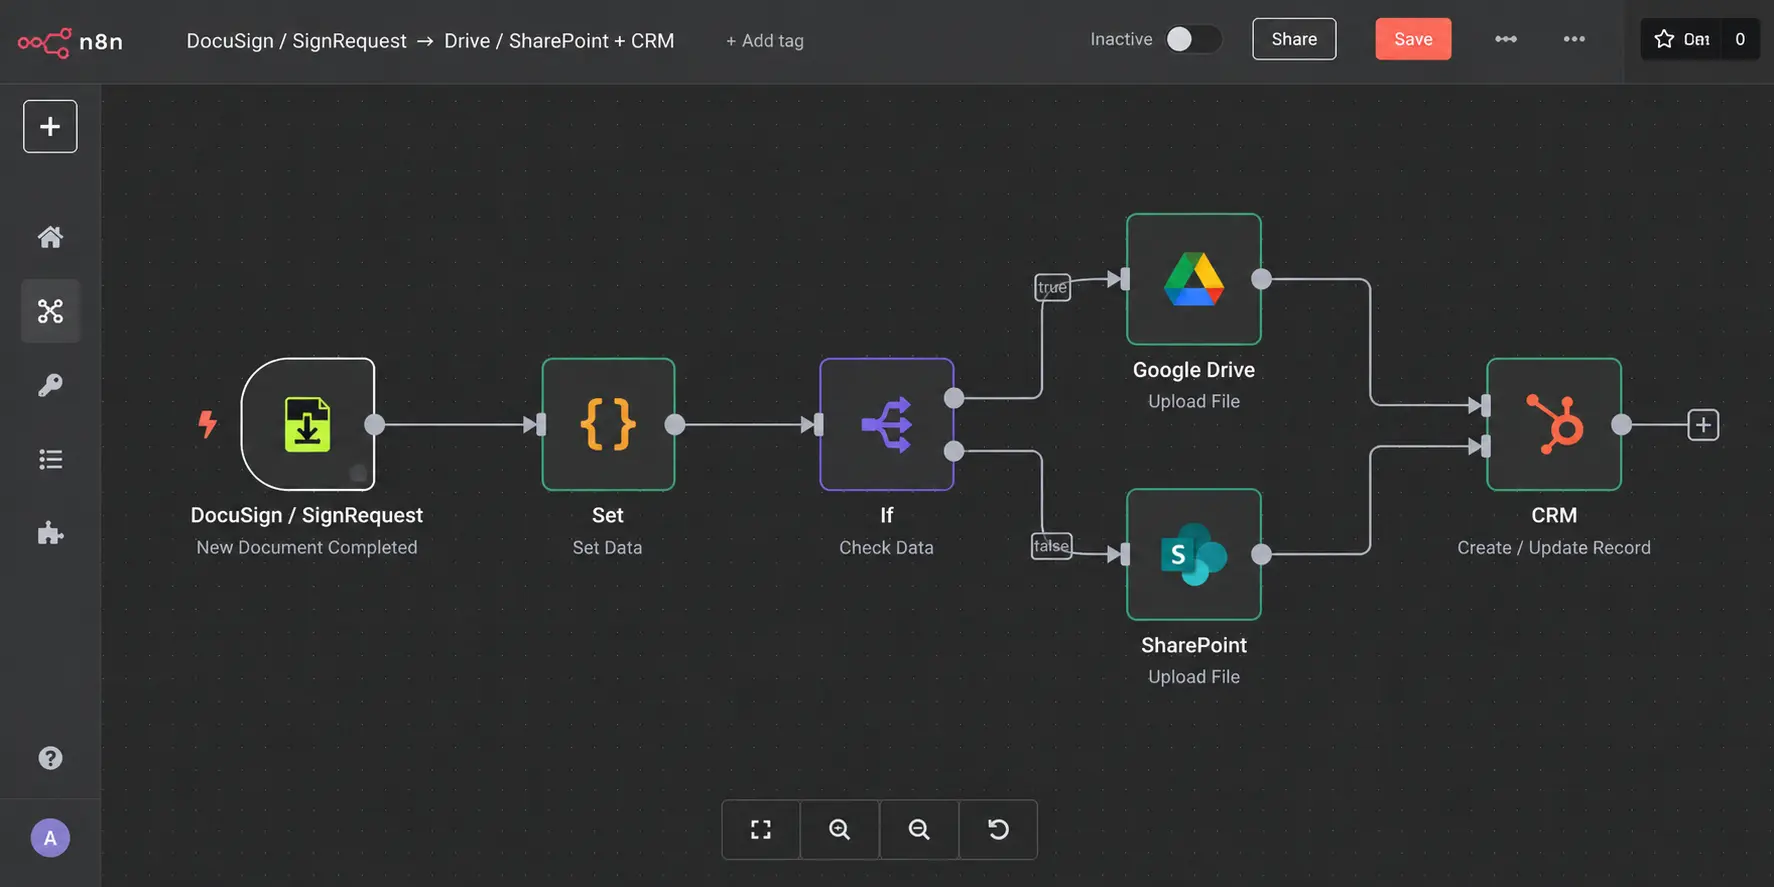Click the plus connector after CRM node

click(1703, 425)
